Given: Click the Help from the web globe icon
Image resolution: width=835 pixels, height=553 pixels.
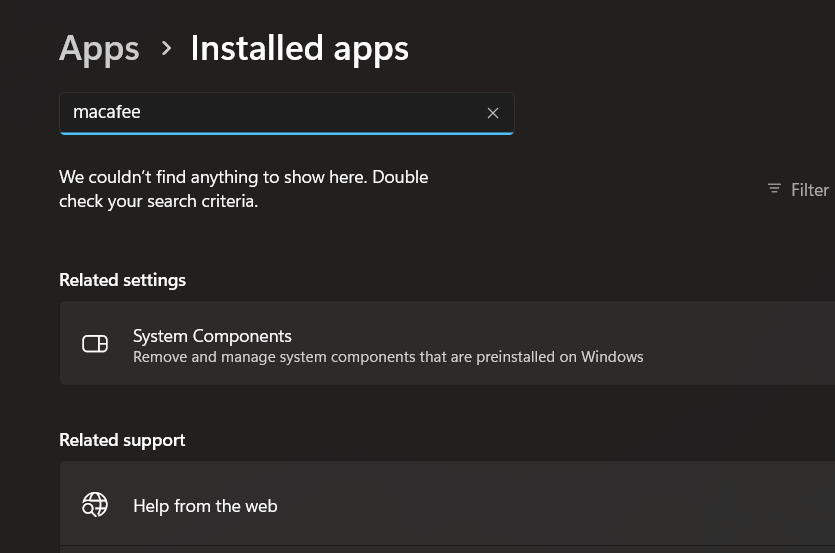Looking at the screenshot, I should [x=95, y=505].
